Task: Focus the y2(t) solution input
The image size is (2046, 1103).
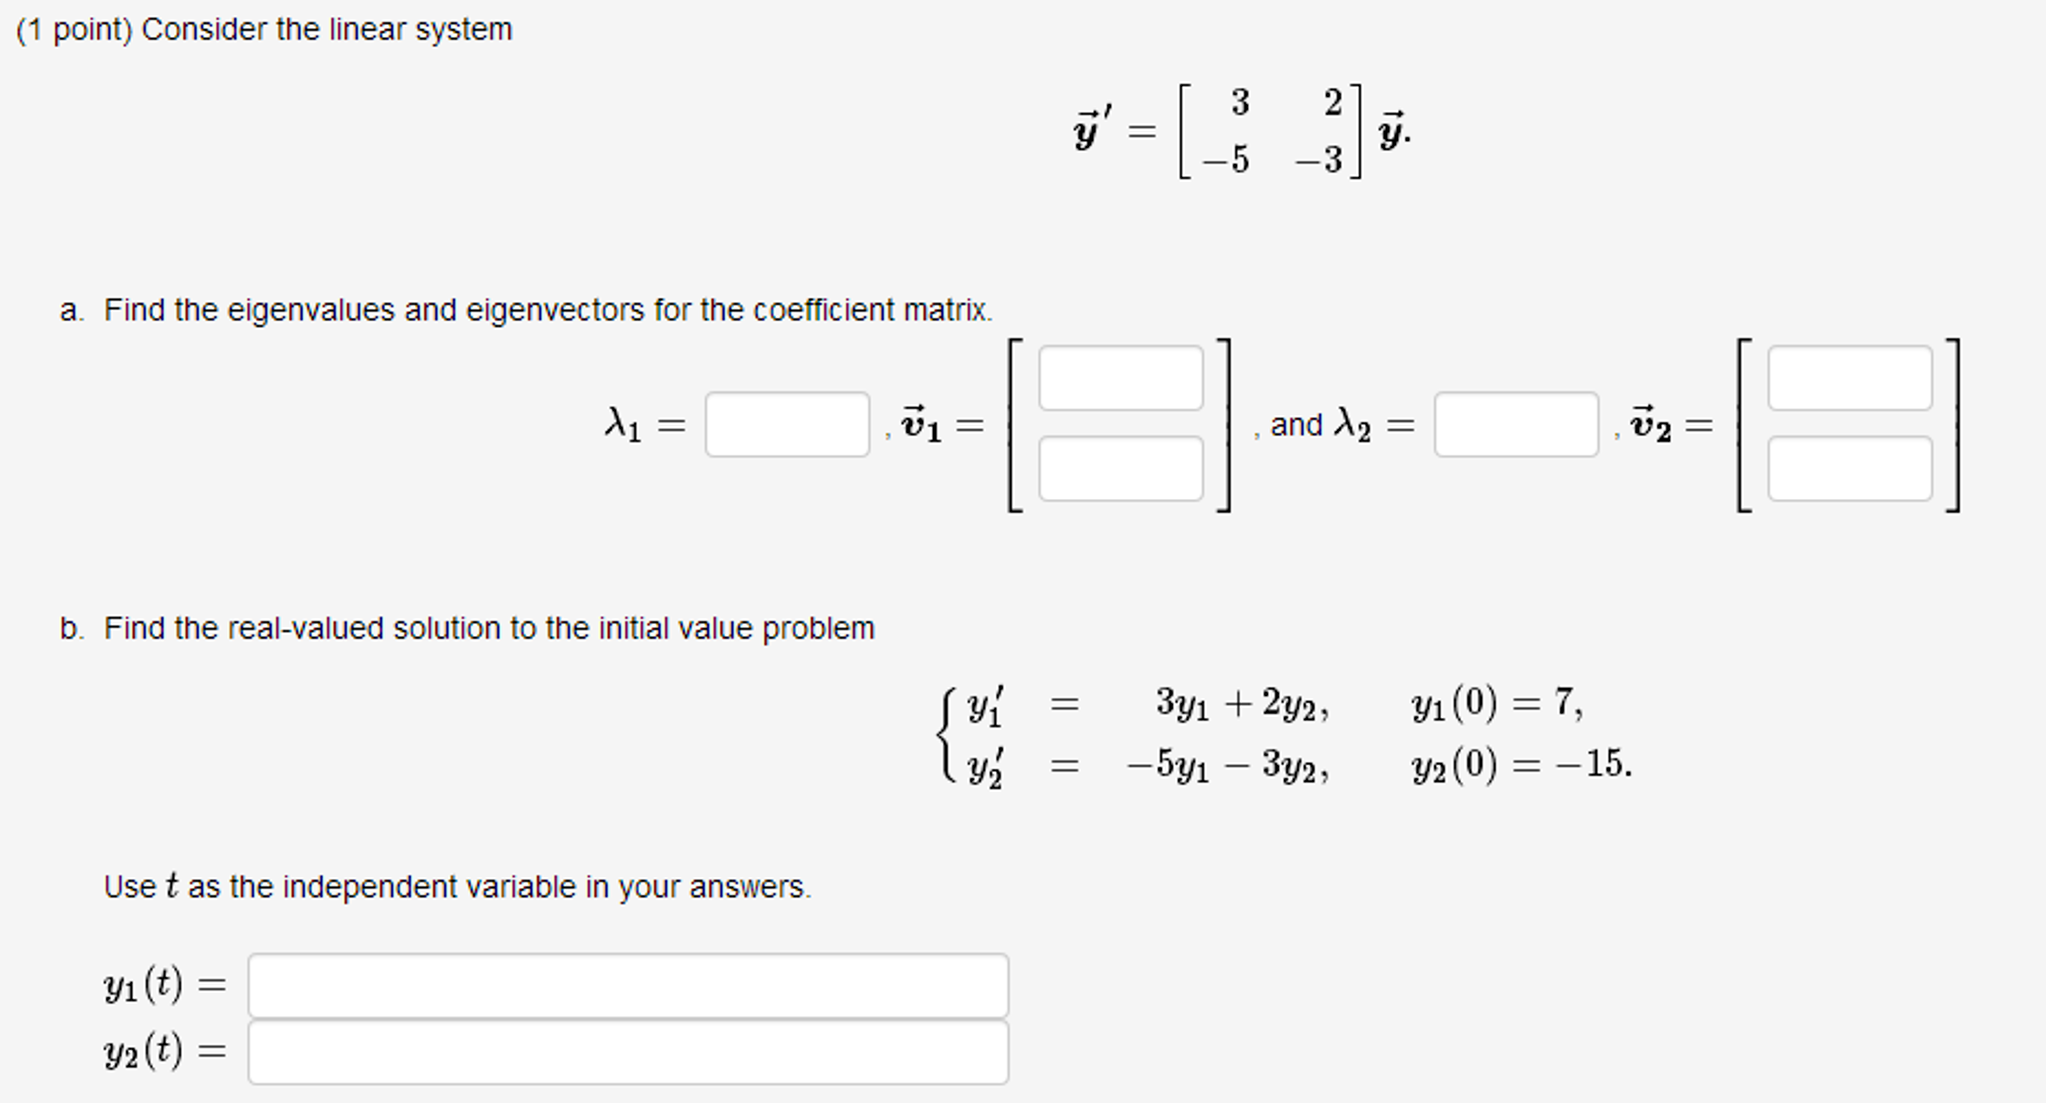Action: (628, 1052)
